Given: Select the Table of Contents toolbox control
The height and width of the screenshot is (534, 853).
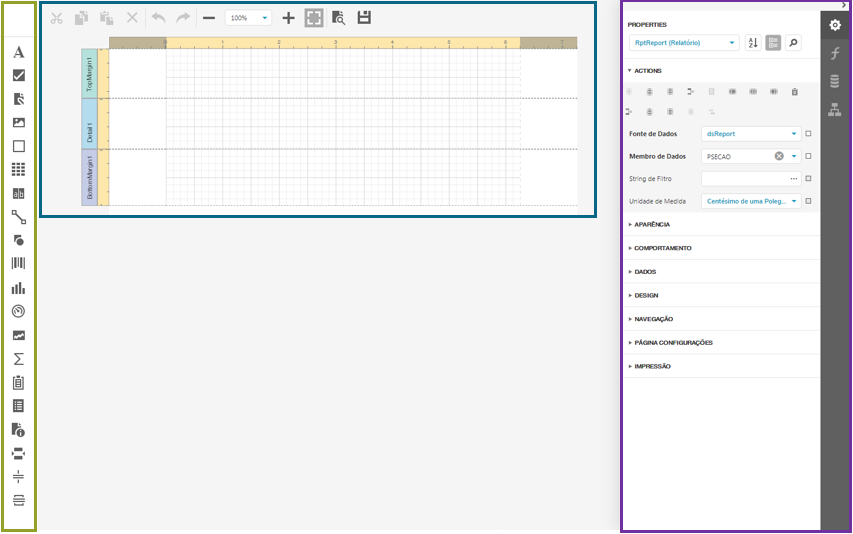Looking at the screenshot, I should (x=18, y=406).
